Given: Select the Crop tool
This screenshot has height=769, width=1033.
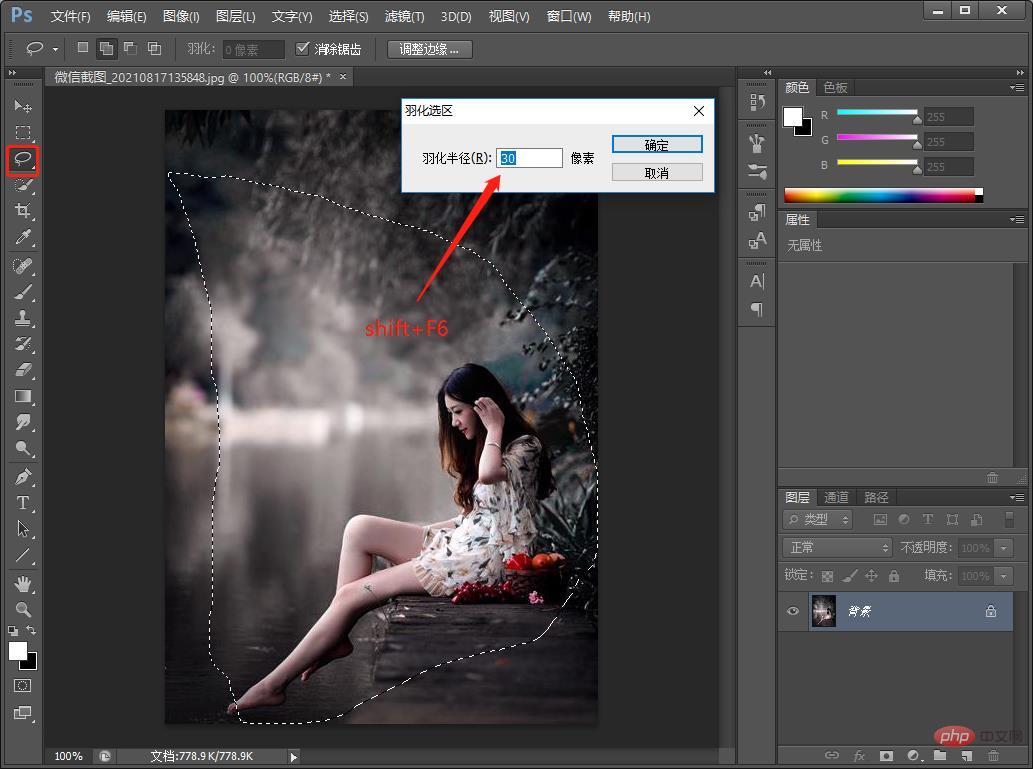Looking at the screenshot, I should point(23,211).
